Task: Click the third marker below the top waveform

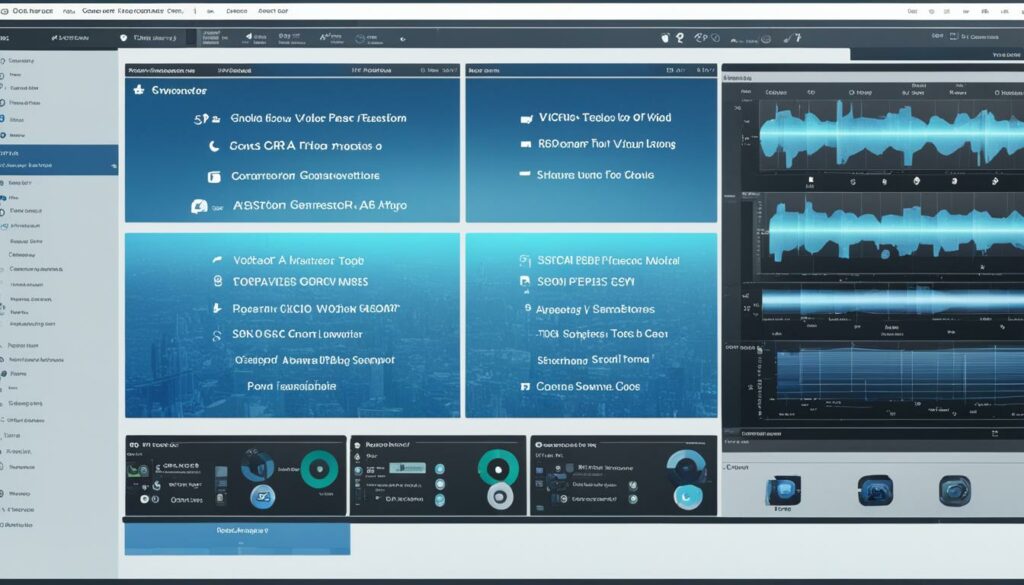Action: (884, 182)
